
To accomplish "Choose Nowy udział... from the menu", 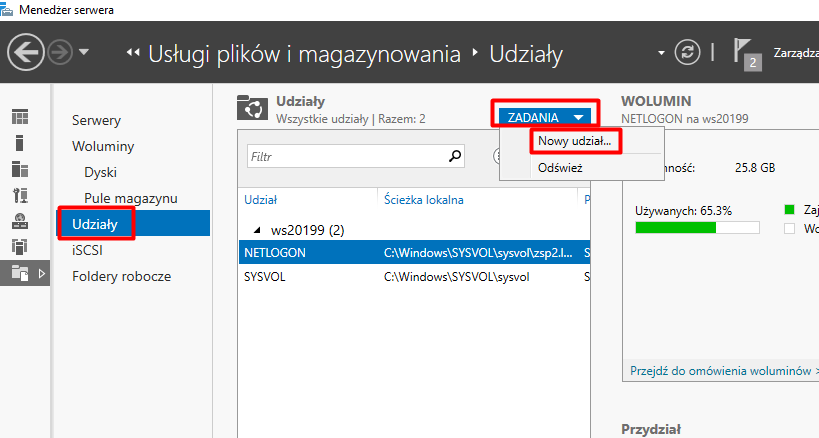I will 574,141.
